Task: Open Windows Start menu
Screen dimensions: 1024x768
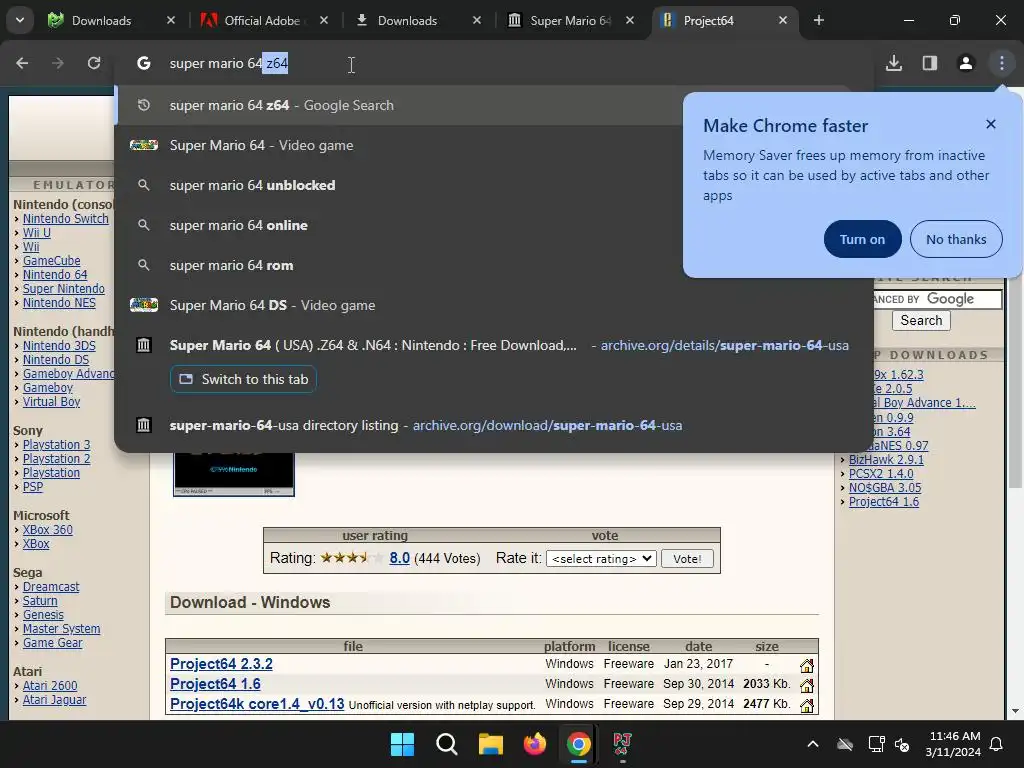Action: tap(402, 744)
